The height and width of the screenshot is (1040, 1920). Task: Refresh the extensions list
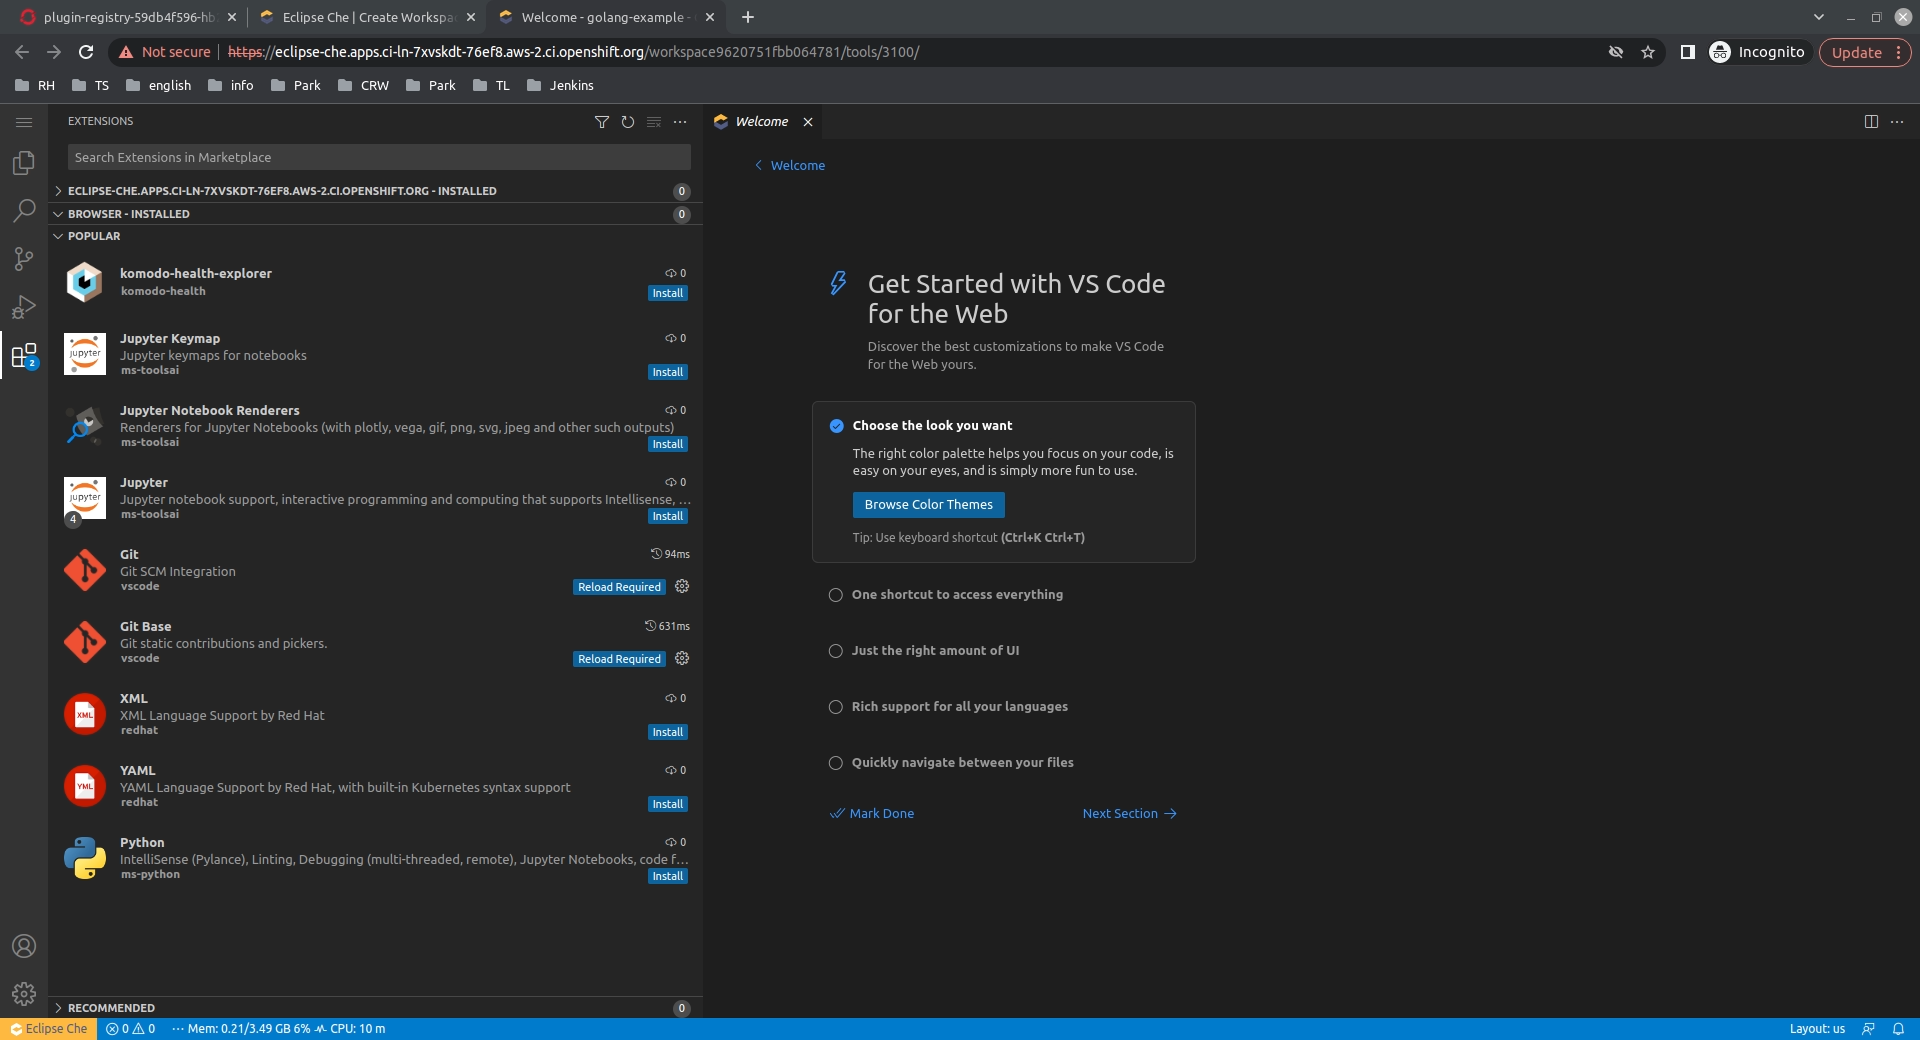pyautogui.click(x=628, y=122)
